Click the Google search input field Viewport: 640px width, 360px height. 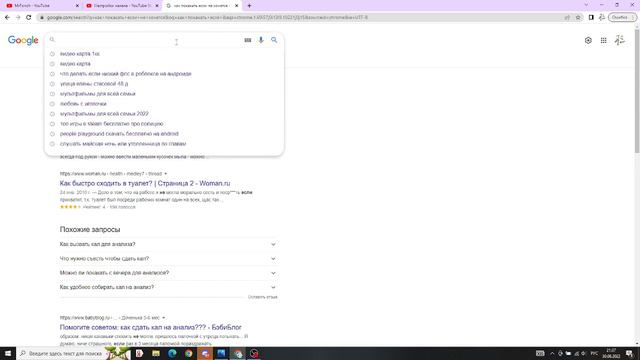coord(149,40)
